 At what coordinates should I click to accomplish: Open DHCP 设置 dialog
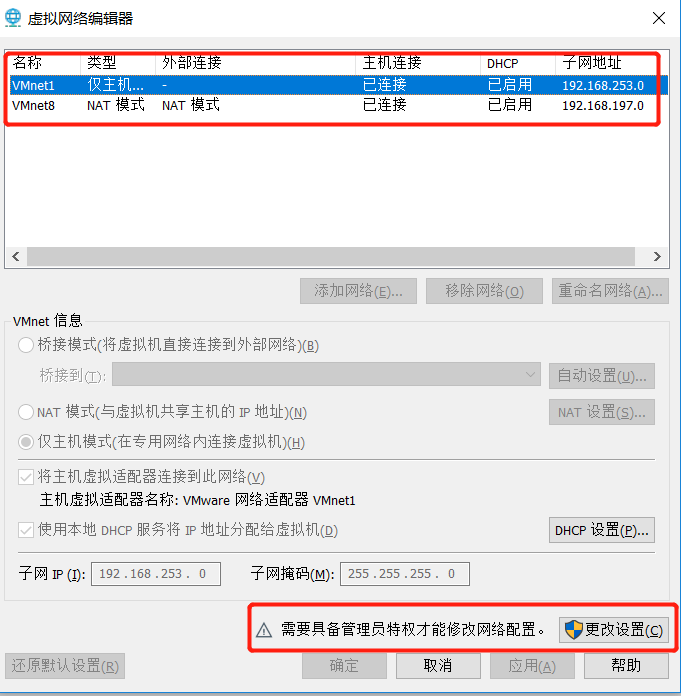click(602, 530)
